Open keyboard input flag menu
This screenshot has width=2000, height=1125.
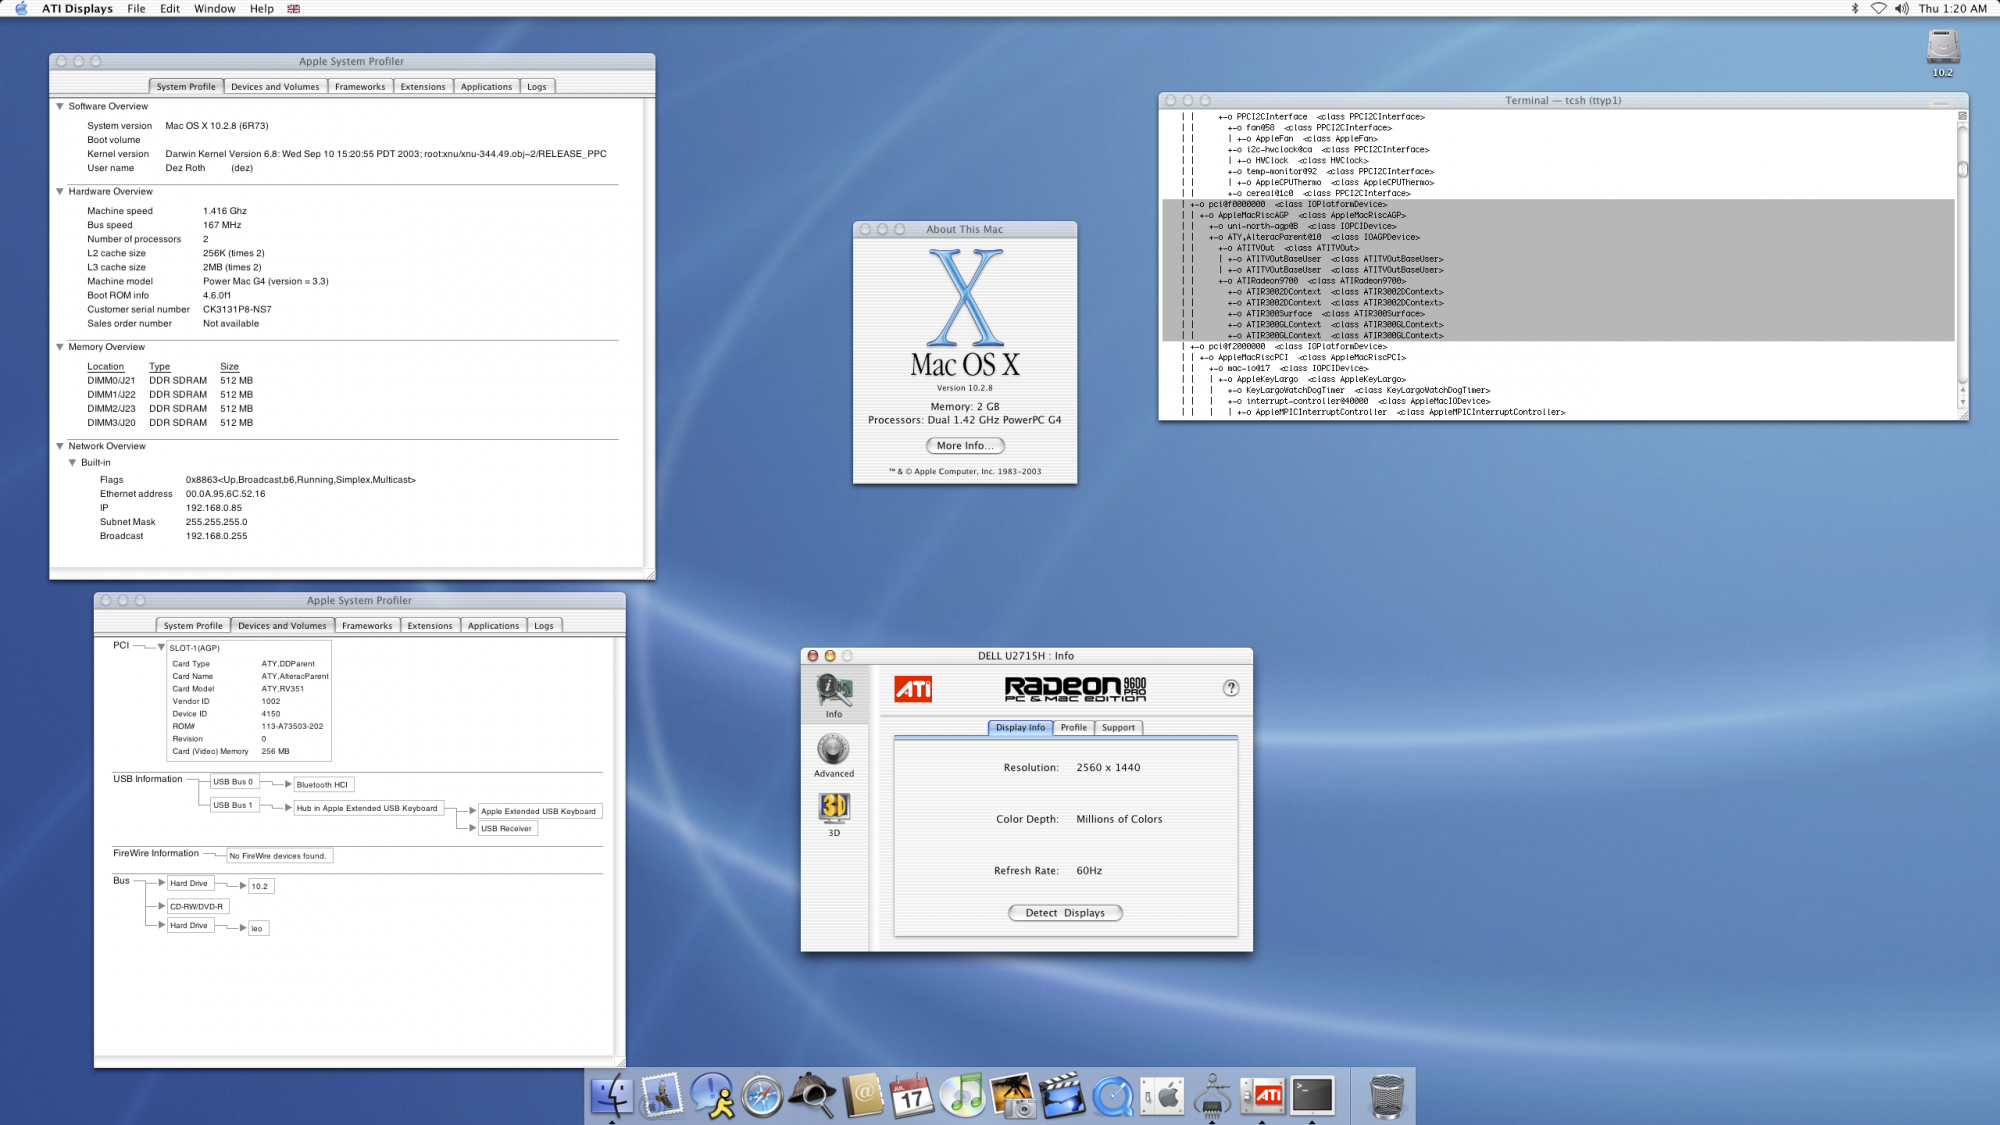pos(293,8)
